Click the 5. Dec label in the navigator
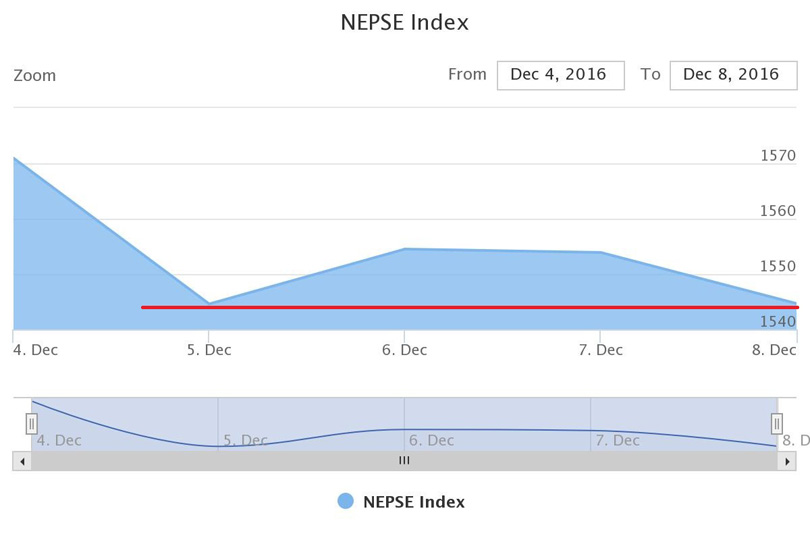 245,440
